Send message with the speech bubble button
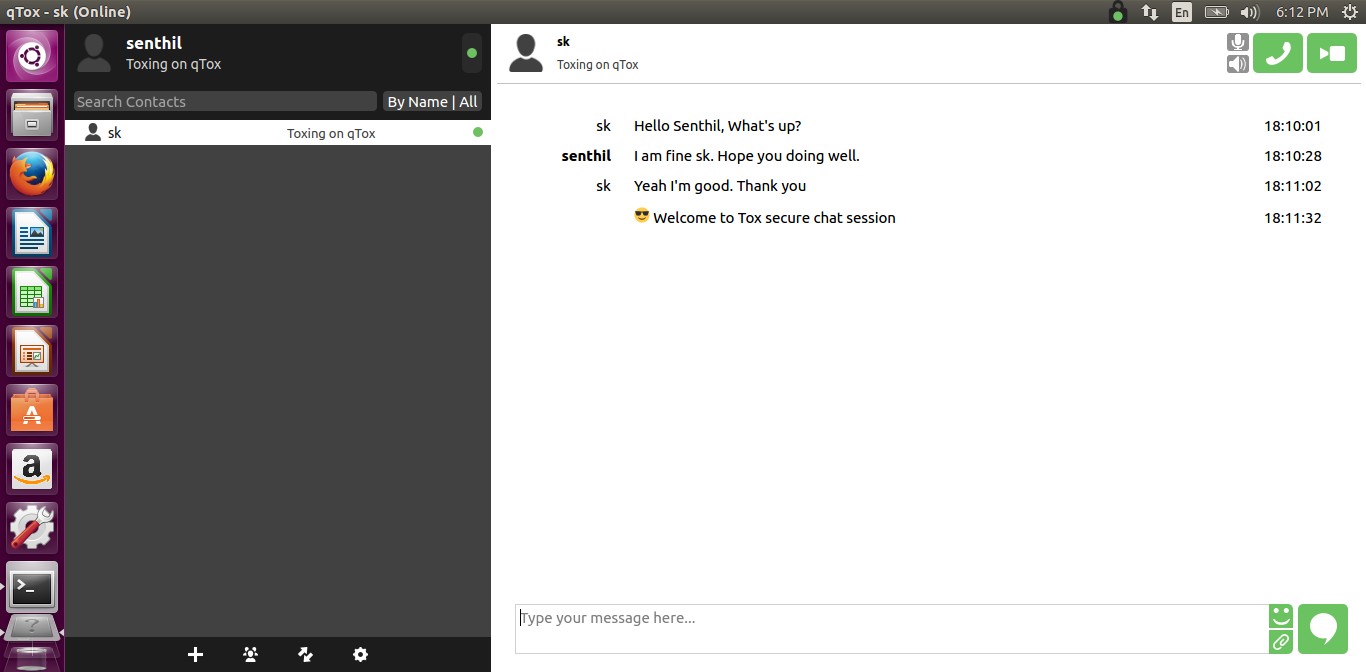The image size is (1366, 672). 1323,628
